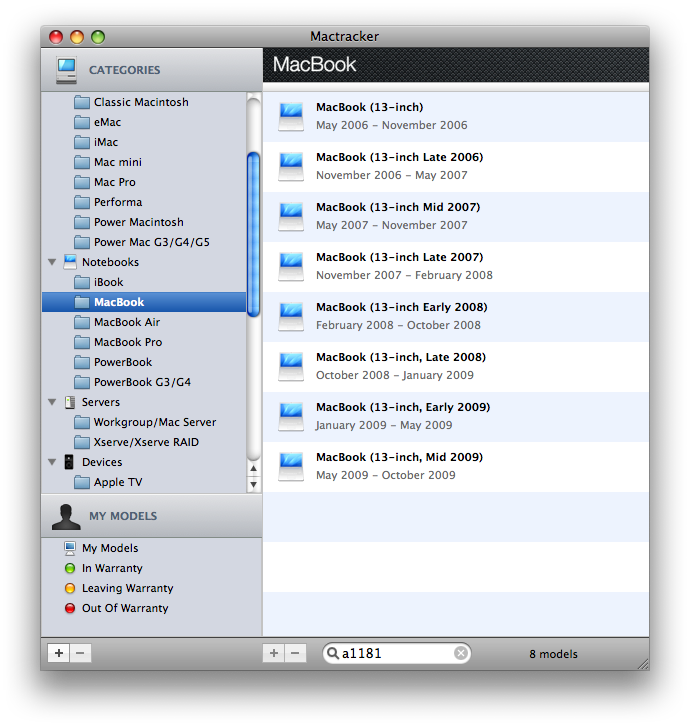Show the Out Of Warranty list

152,608
